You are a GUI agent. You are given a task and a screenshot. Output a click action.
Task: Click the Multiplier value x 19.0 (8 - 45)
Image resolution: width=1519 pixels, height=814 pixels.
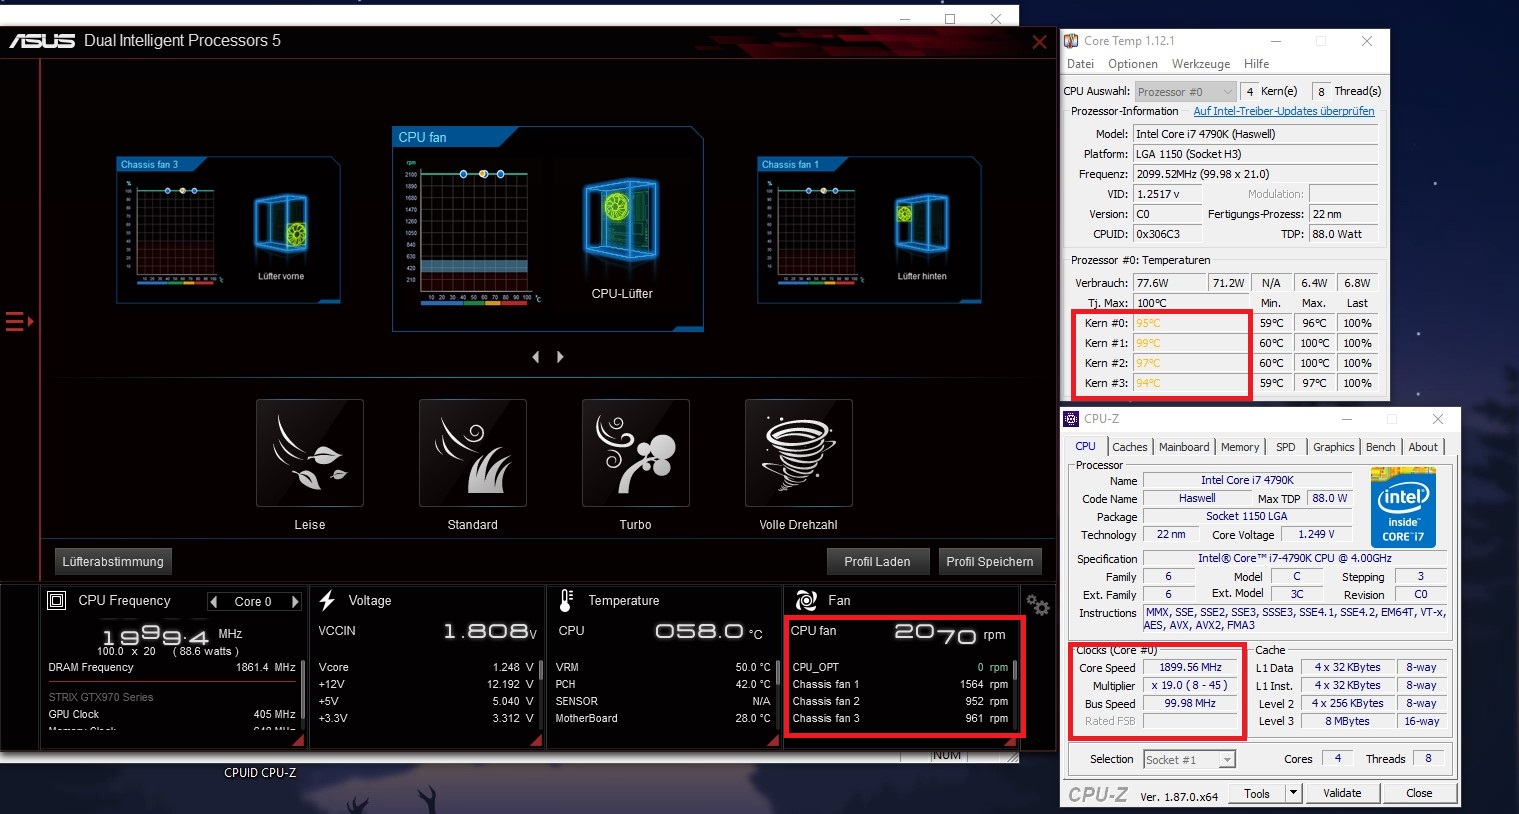click(x=1190, y=685)
